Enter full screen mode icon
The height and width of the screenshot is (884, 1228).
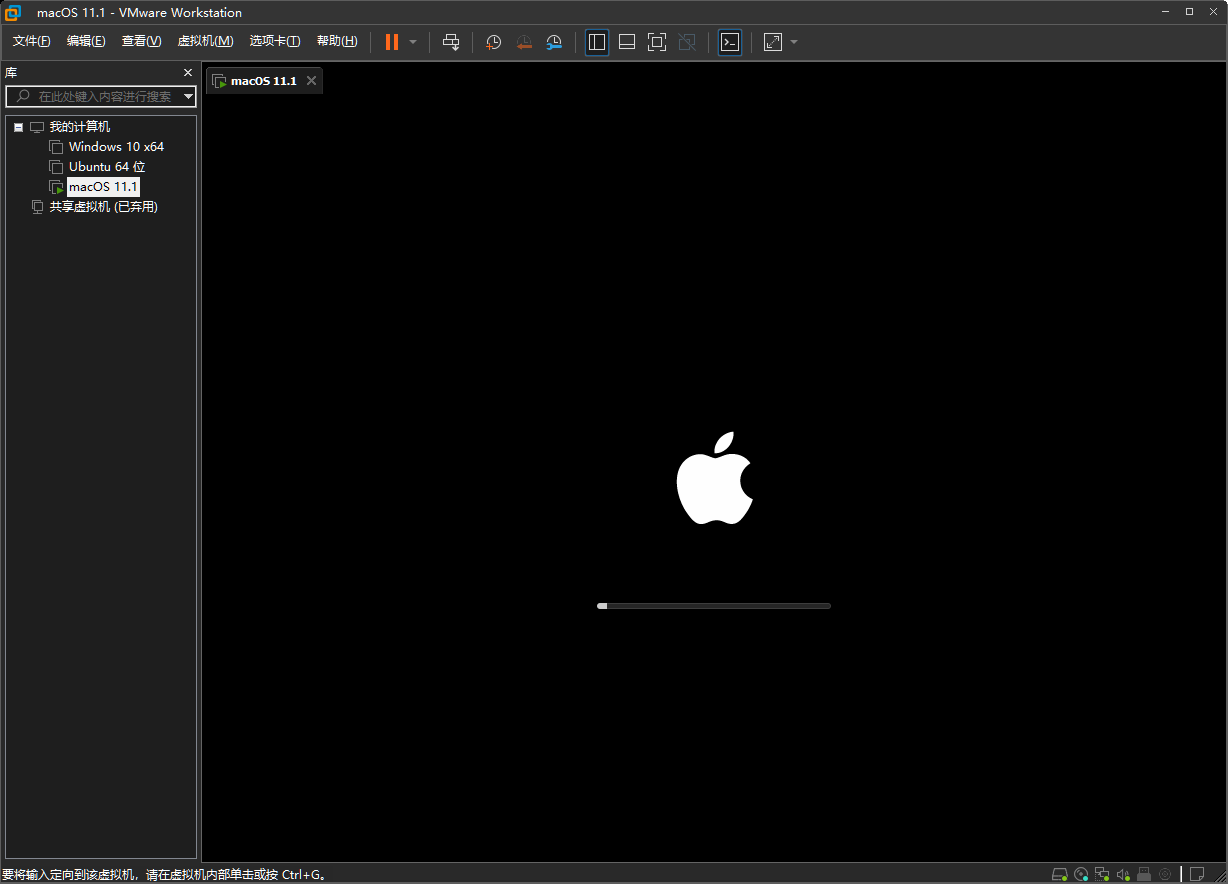tap(657, 42)
